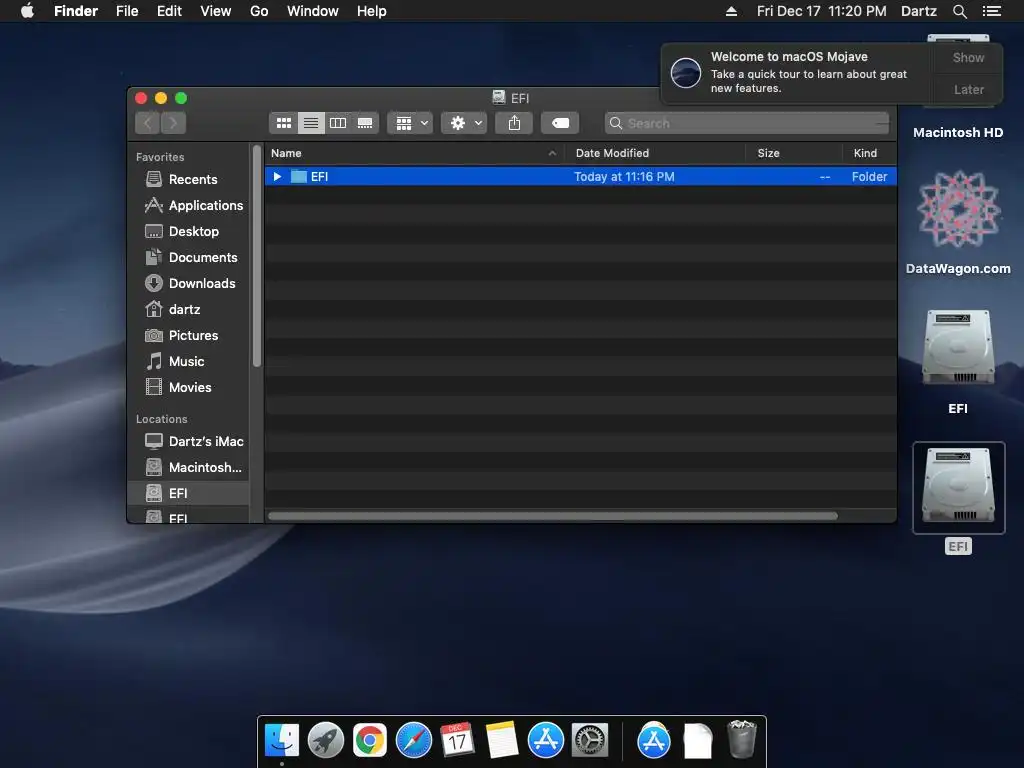Click the eject icon in menu bar

pyautogui.click(x=731, y=11)
